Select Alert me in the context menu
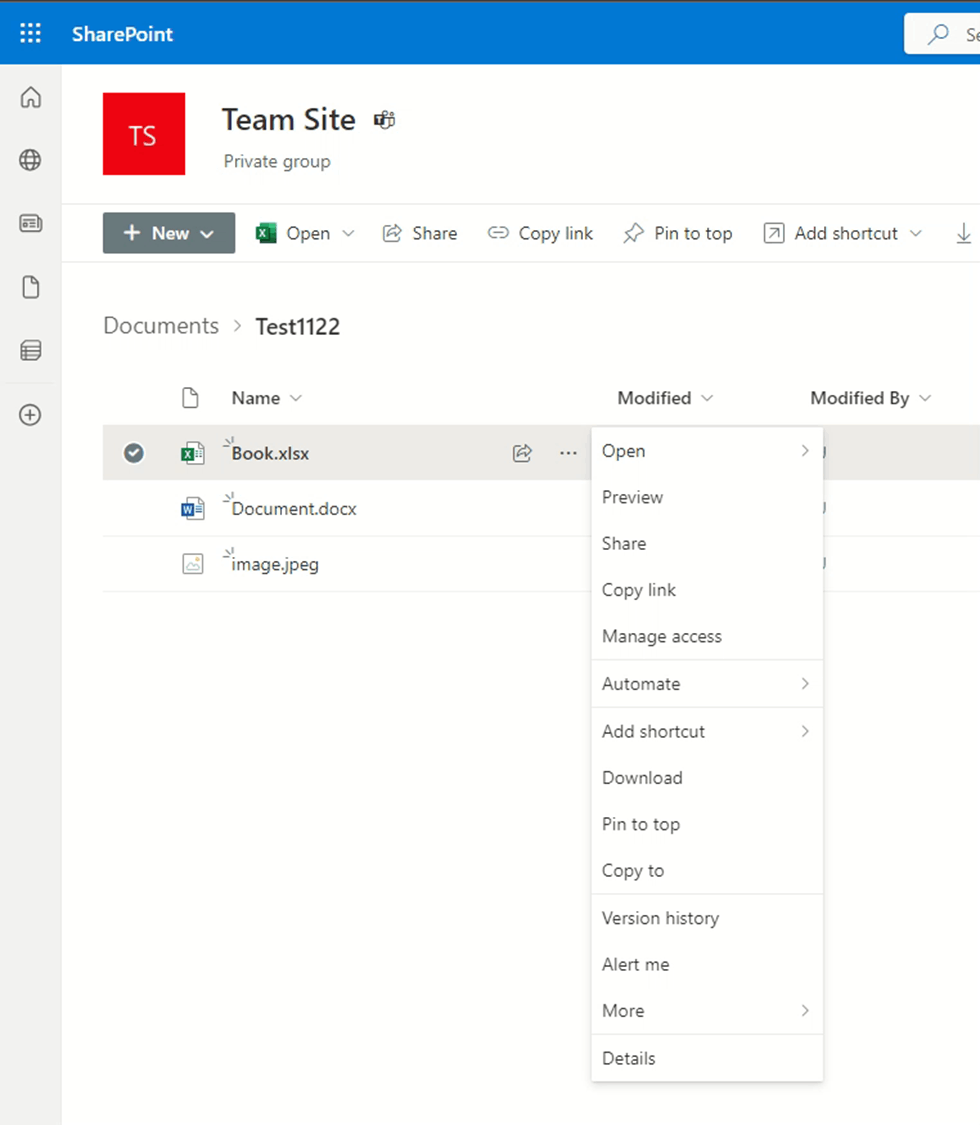The width and height of the screenshot is (980, 1125). (707, 964)
